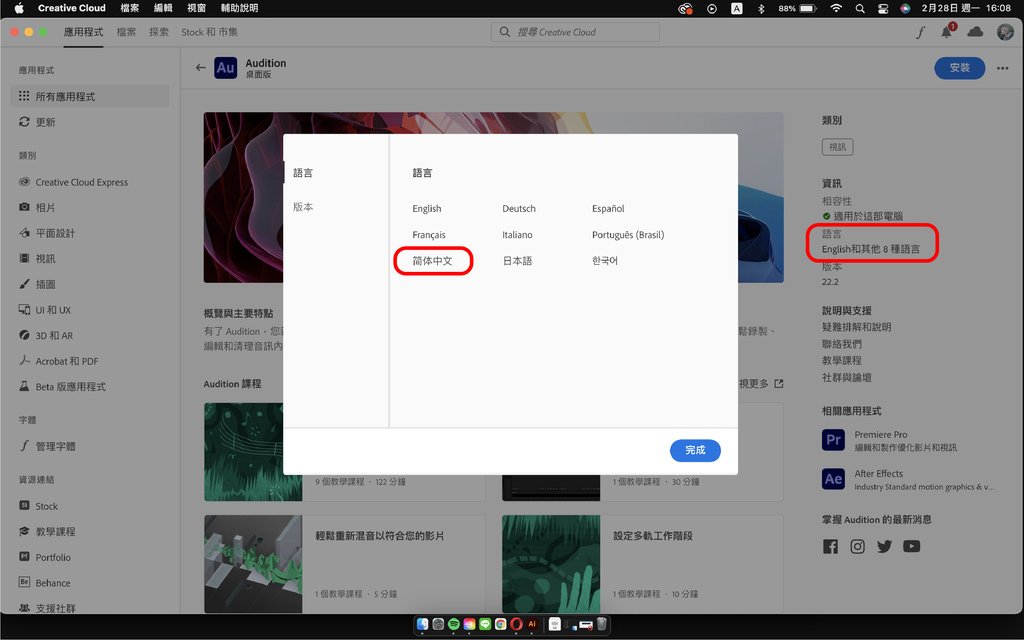
Task: Click 社群與論壇 link
Action: (x=846, y=377)
